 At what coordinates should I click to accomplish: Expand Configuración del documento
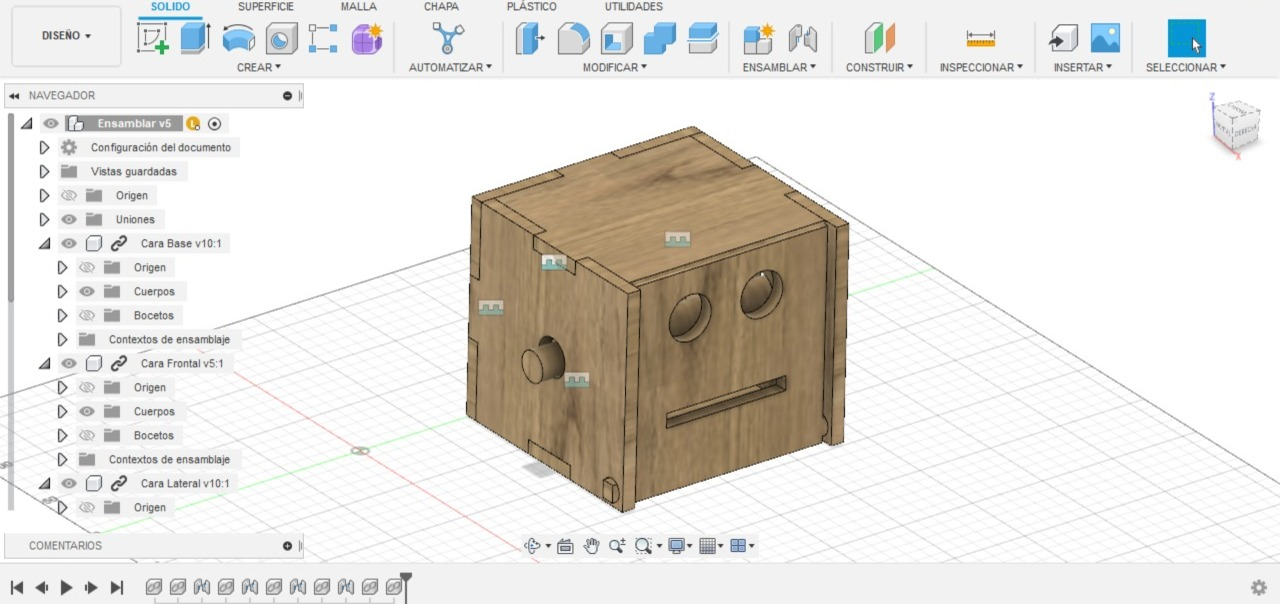coord(44,147)
